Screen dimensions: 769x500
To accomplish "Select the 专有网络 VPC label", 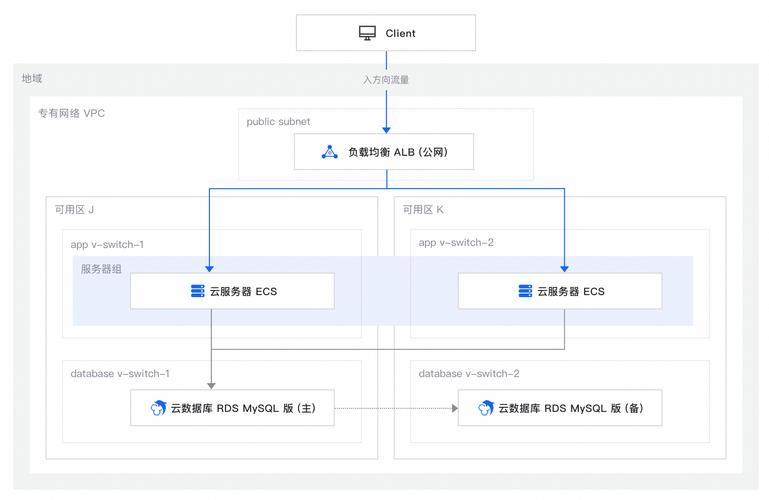I will tap(71, 113).
